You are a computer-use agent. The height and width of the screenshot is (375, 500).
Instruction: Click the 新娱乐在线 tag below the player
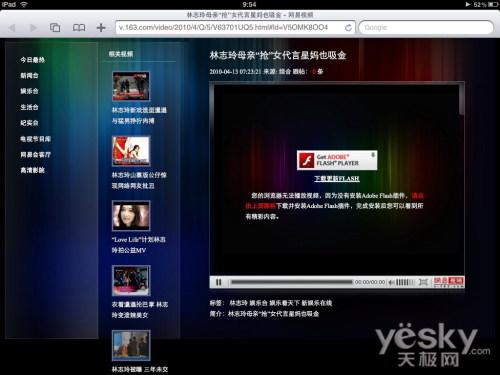(x=317, y=303)
